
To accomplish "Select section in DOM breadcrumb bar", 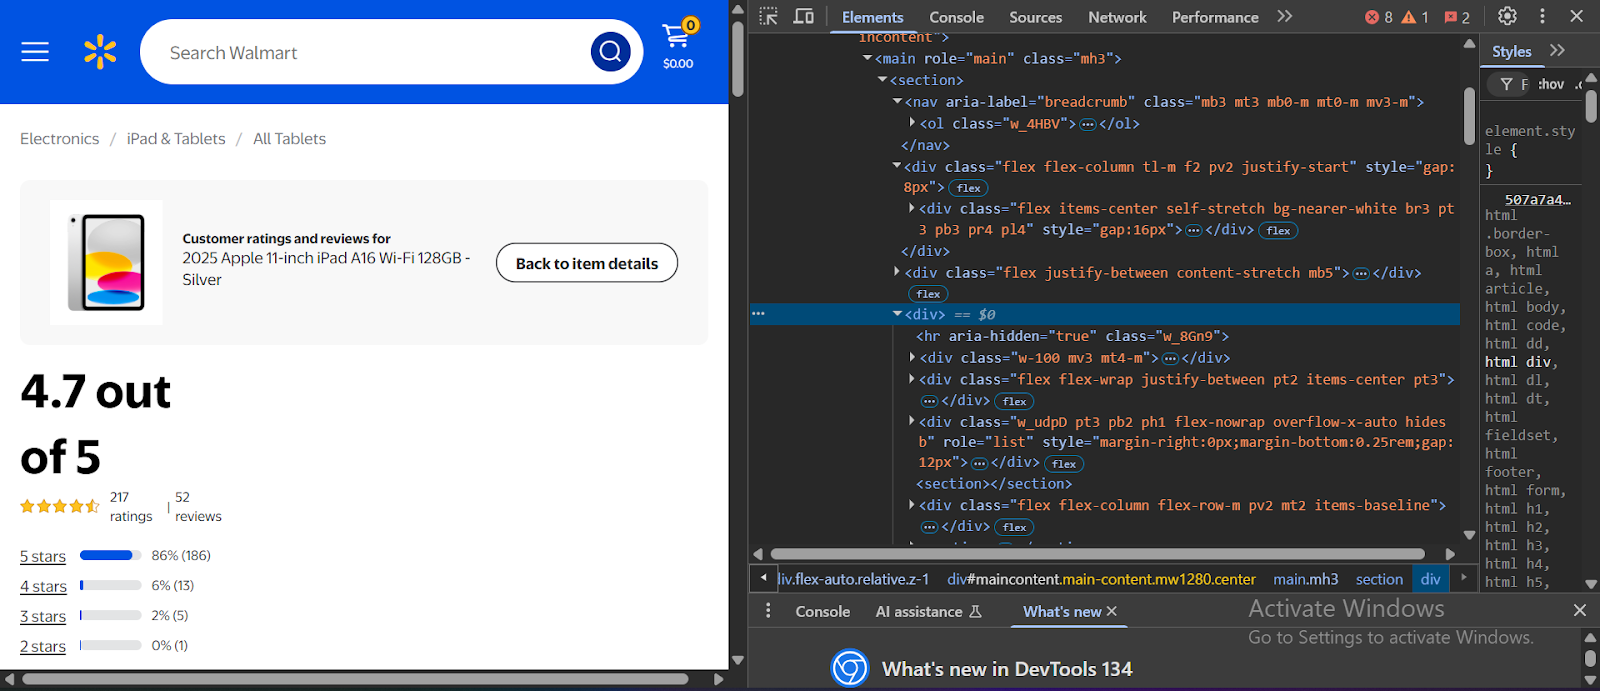I will tap(1379, 579).
